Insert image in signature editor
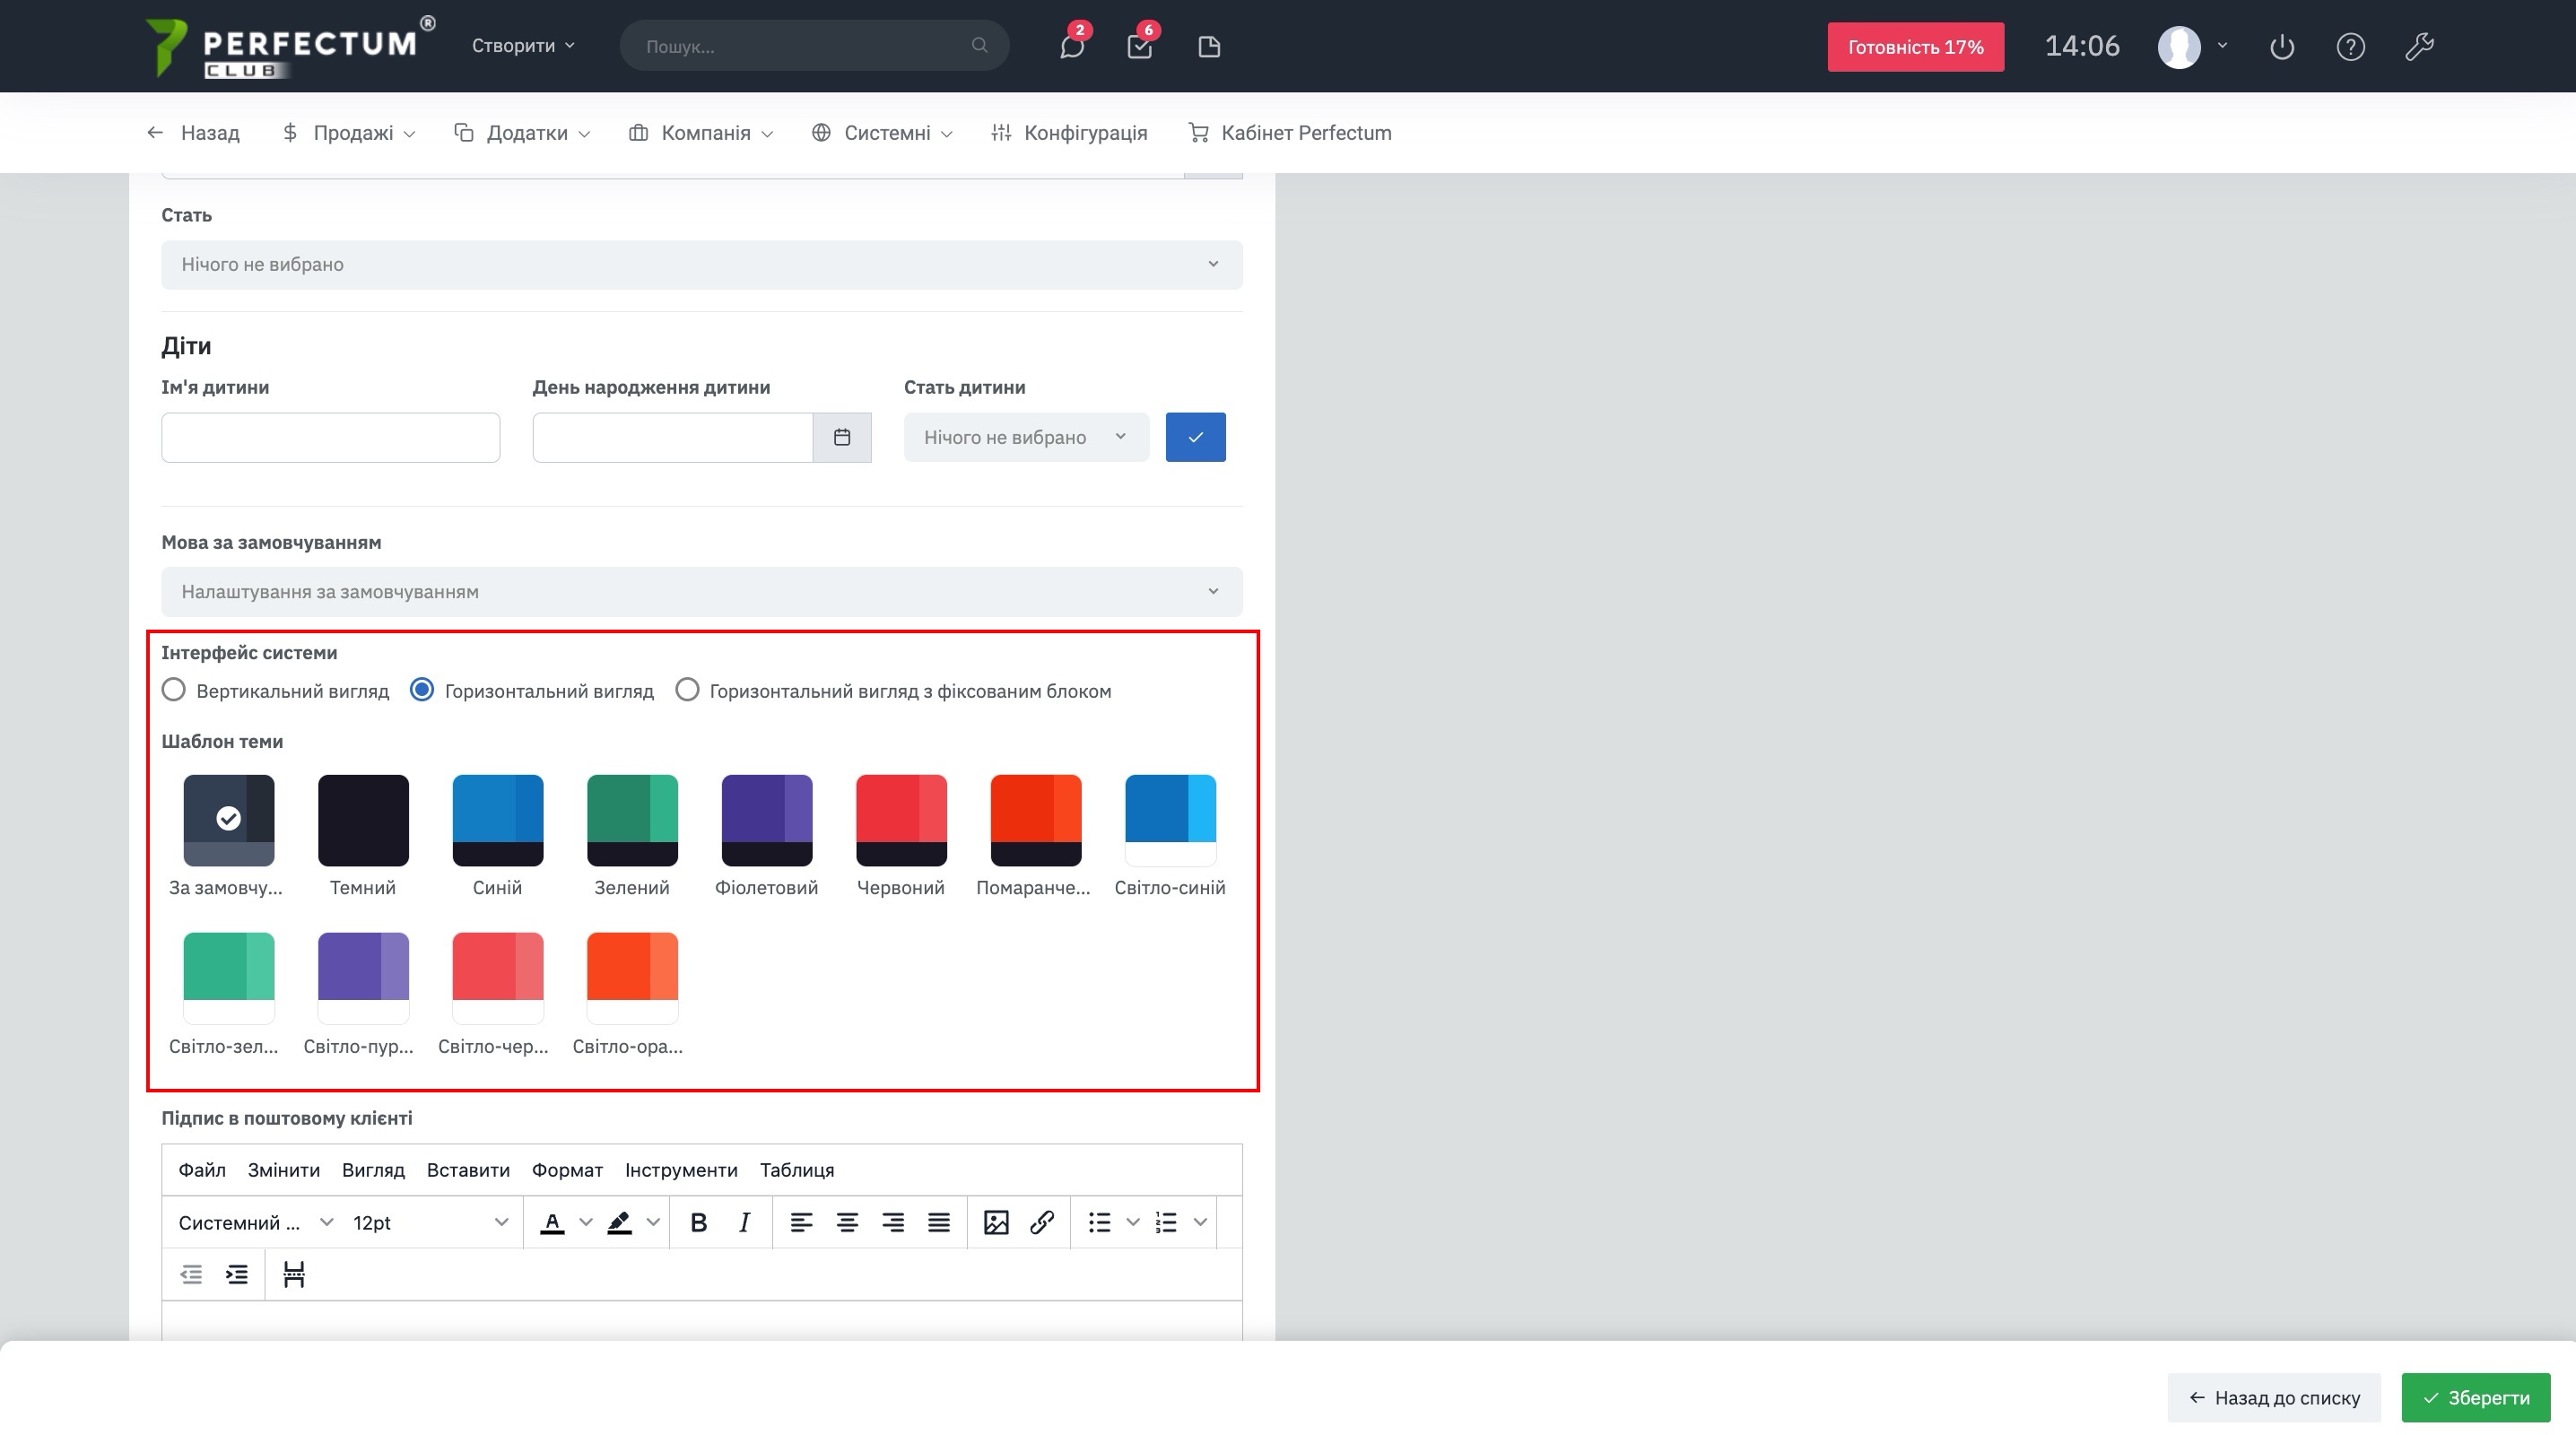Screen dimensions: 2576x1435 [x=995, y=1222]
